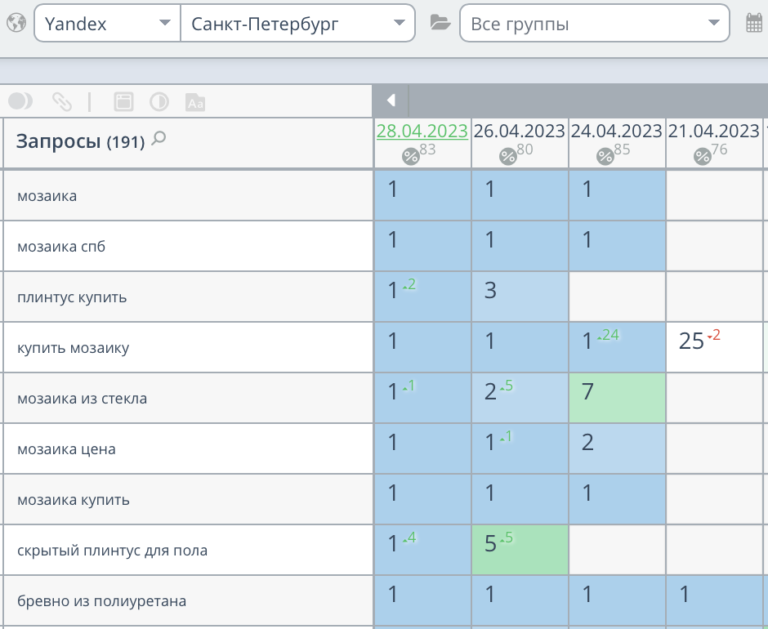Viewport: 768px width, 629px height.
Task: Open the Санкт-Петербург region dropdown
Action: tap(297, 23)
